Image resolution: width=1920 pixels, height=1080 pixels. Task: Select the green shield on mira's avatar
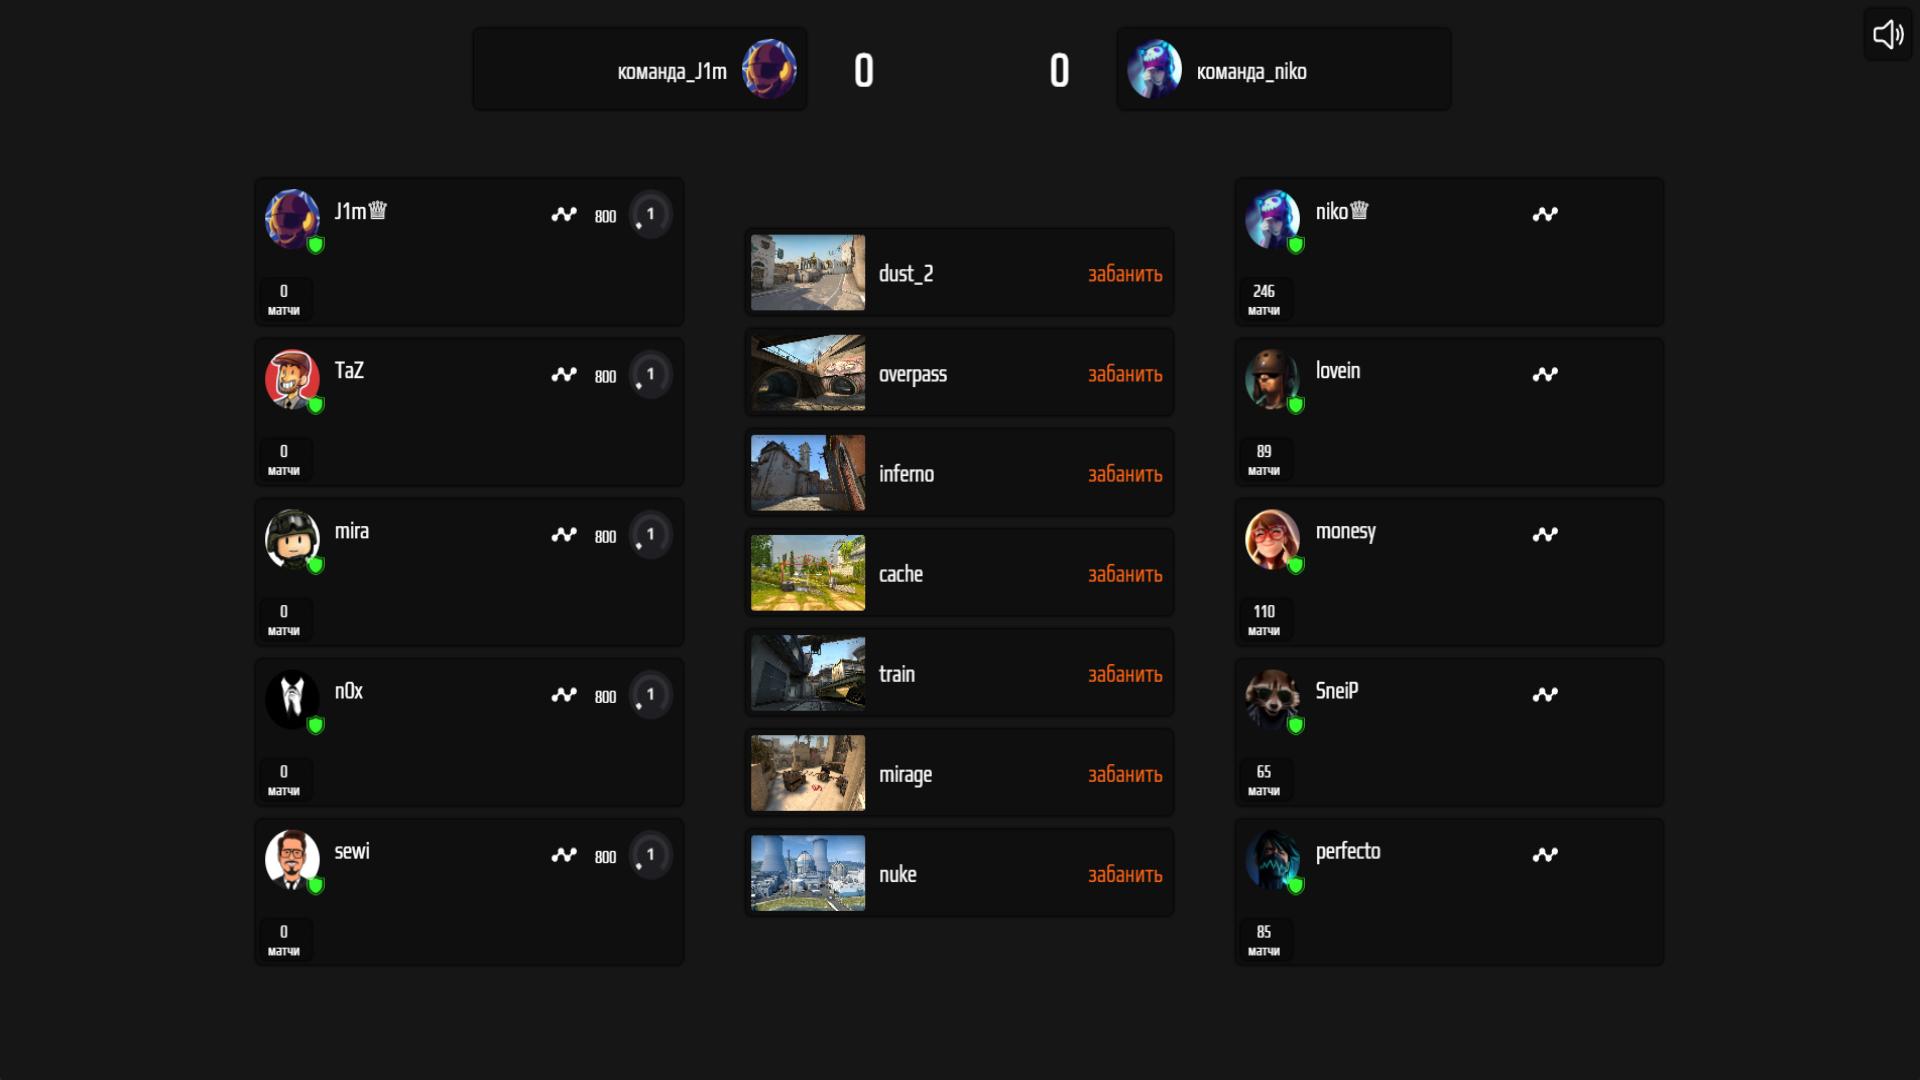[316, 565]
